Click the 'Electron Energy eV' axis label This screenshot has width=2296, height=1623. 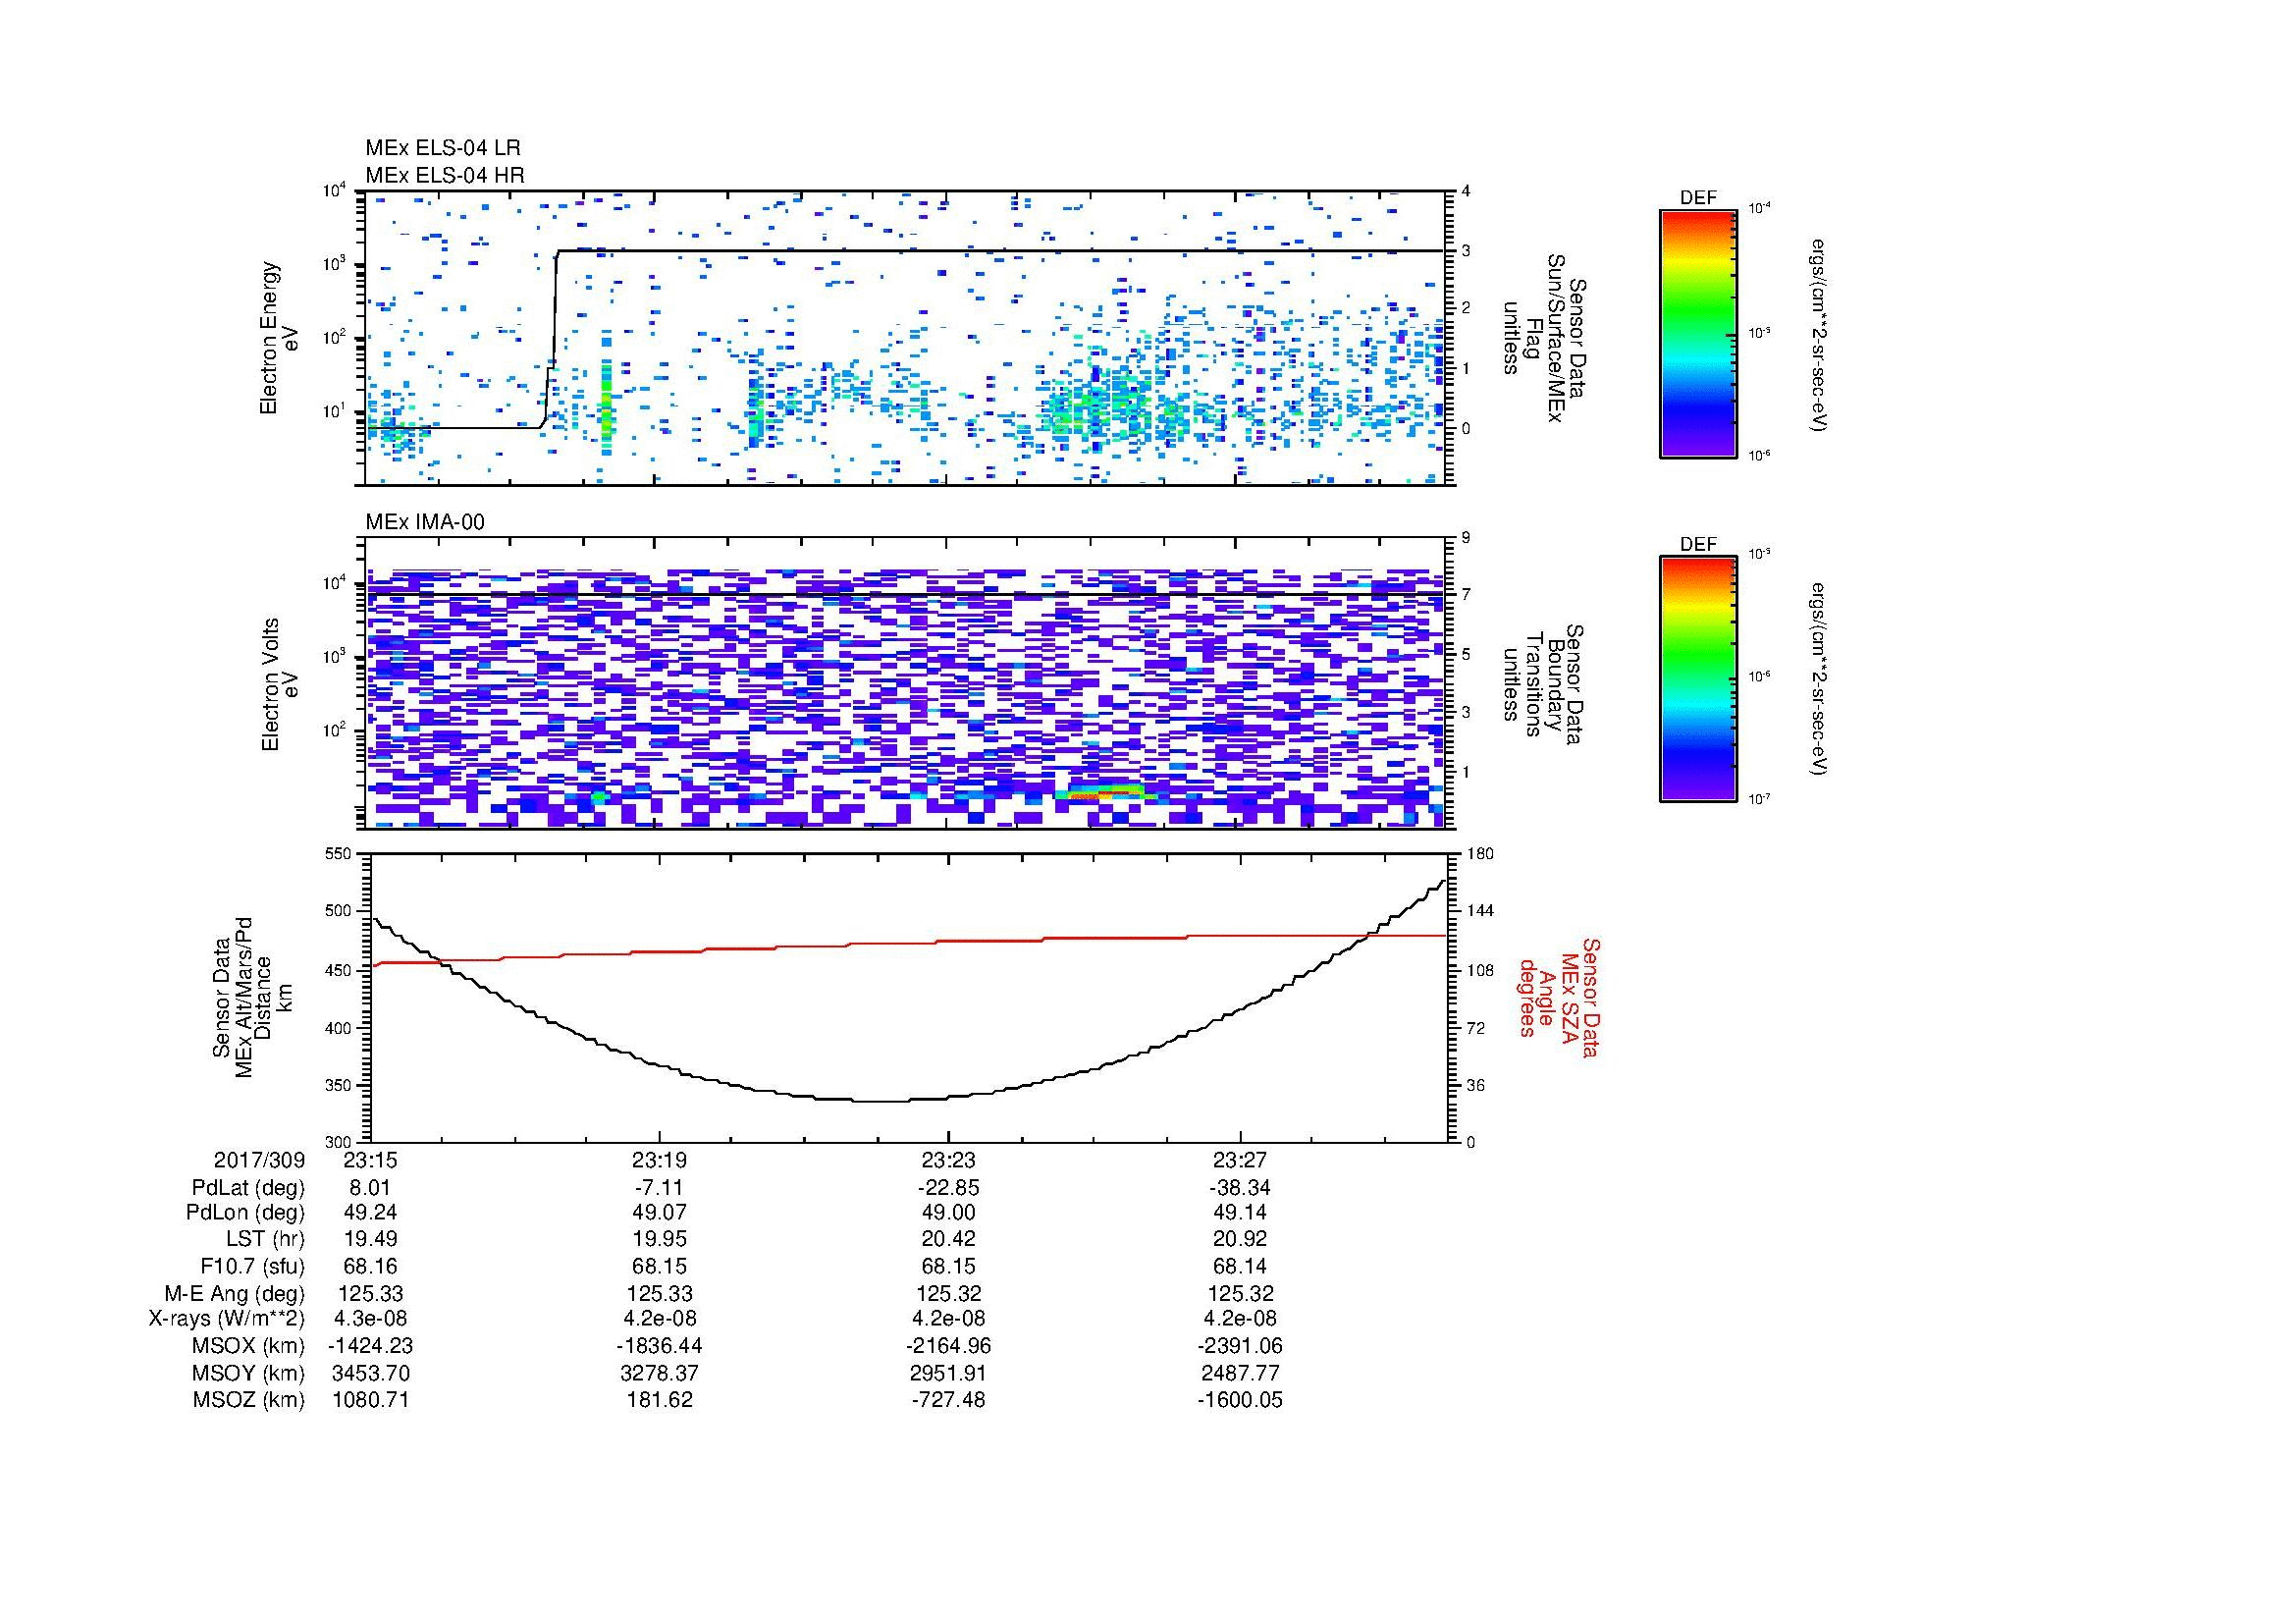point(280,338)
